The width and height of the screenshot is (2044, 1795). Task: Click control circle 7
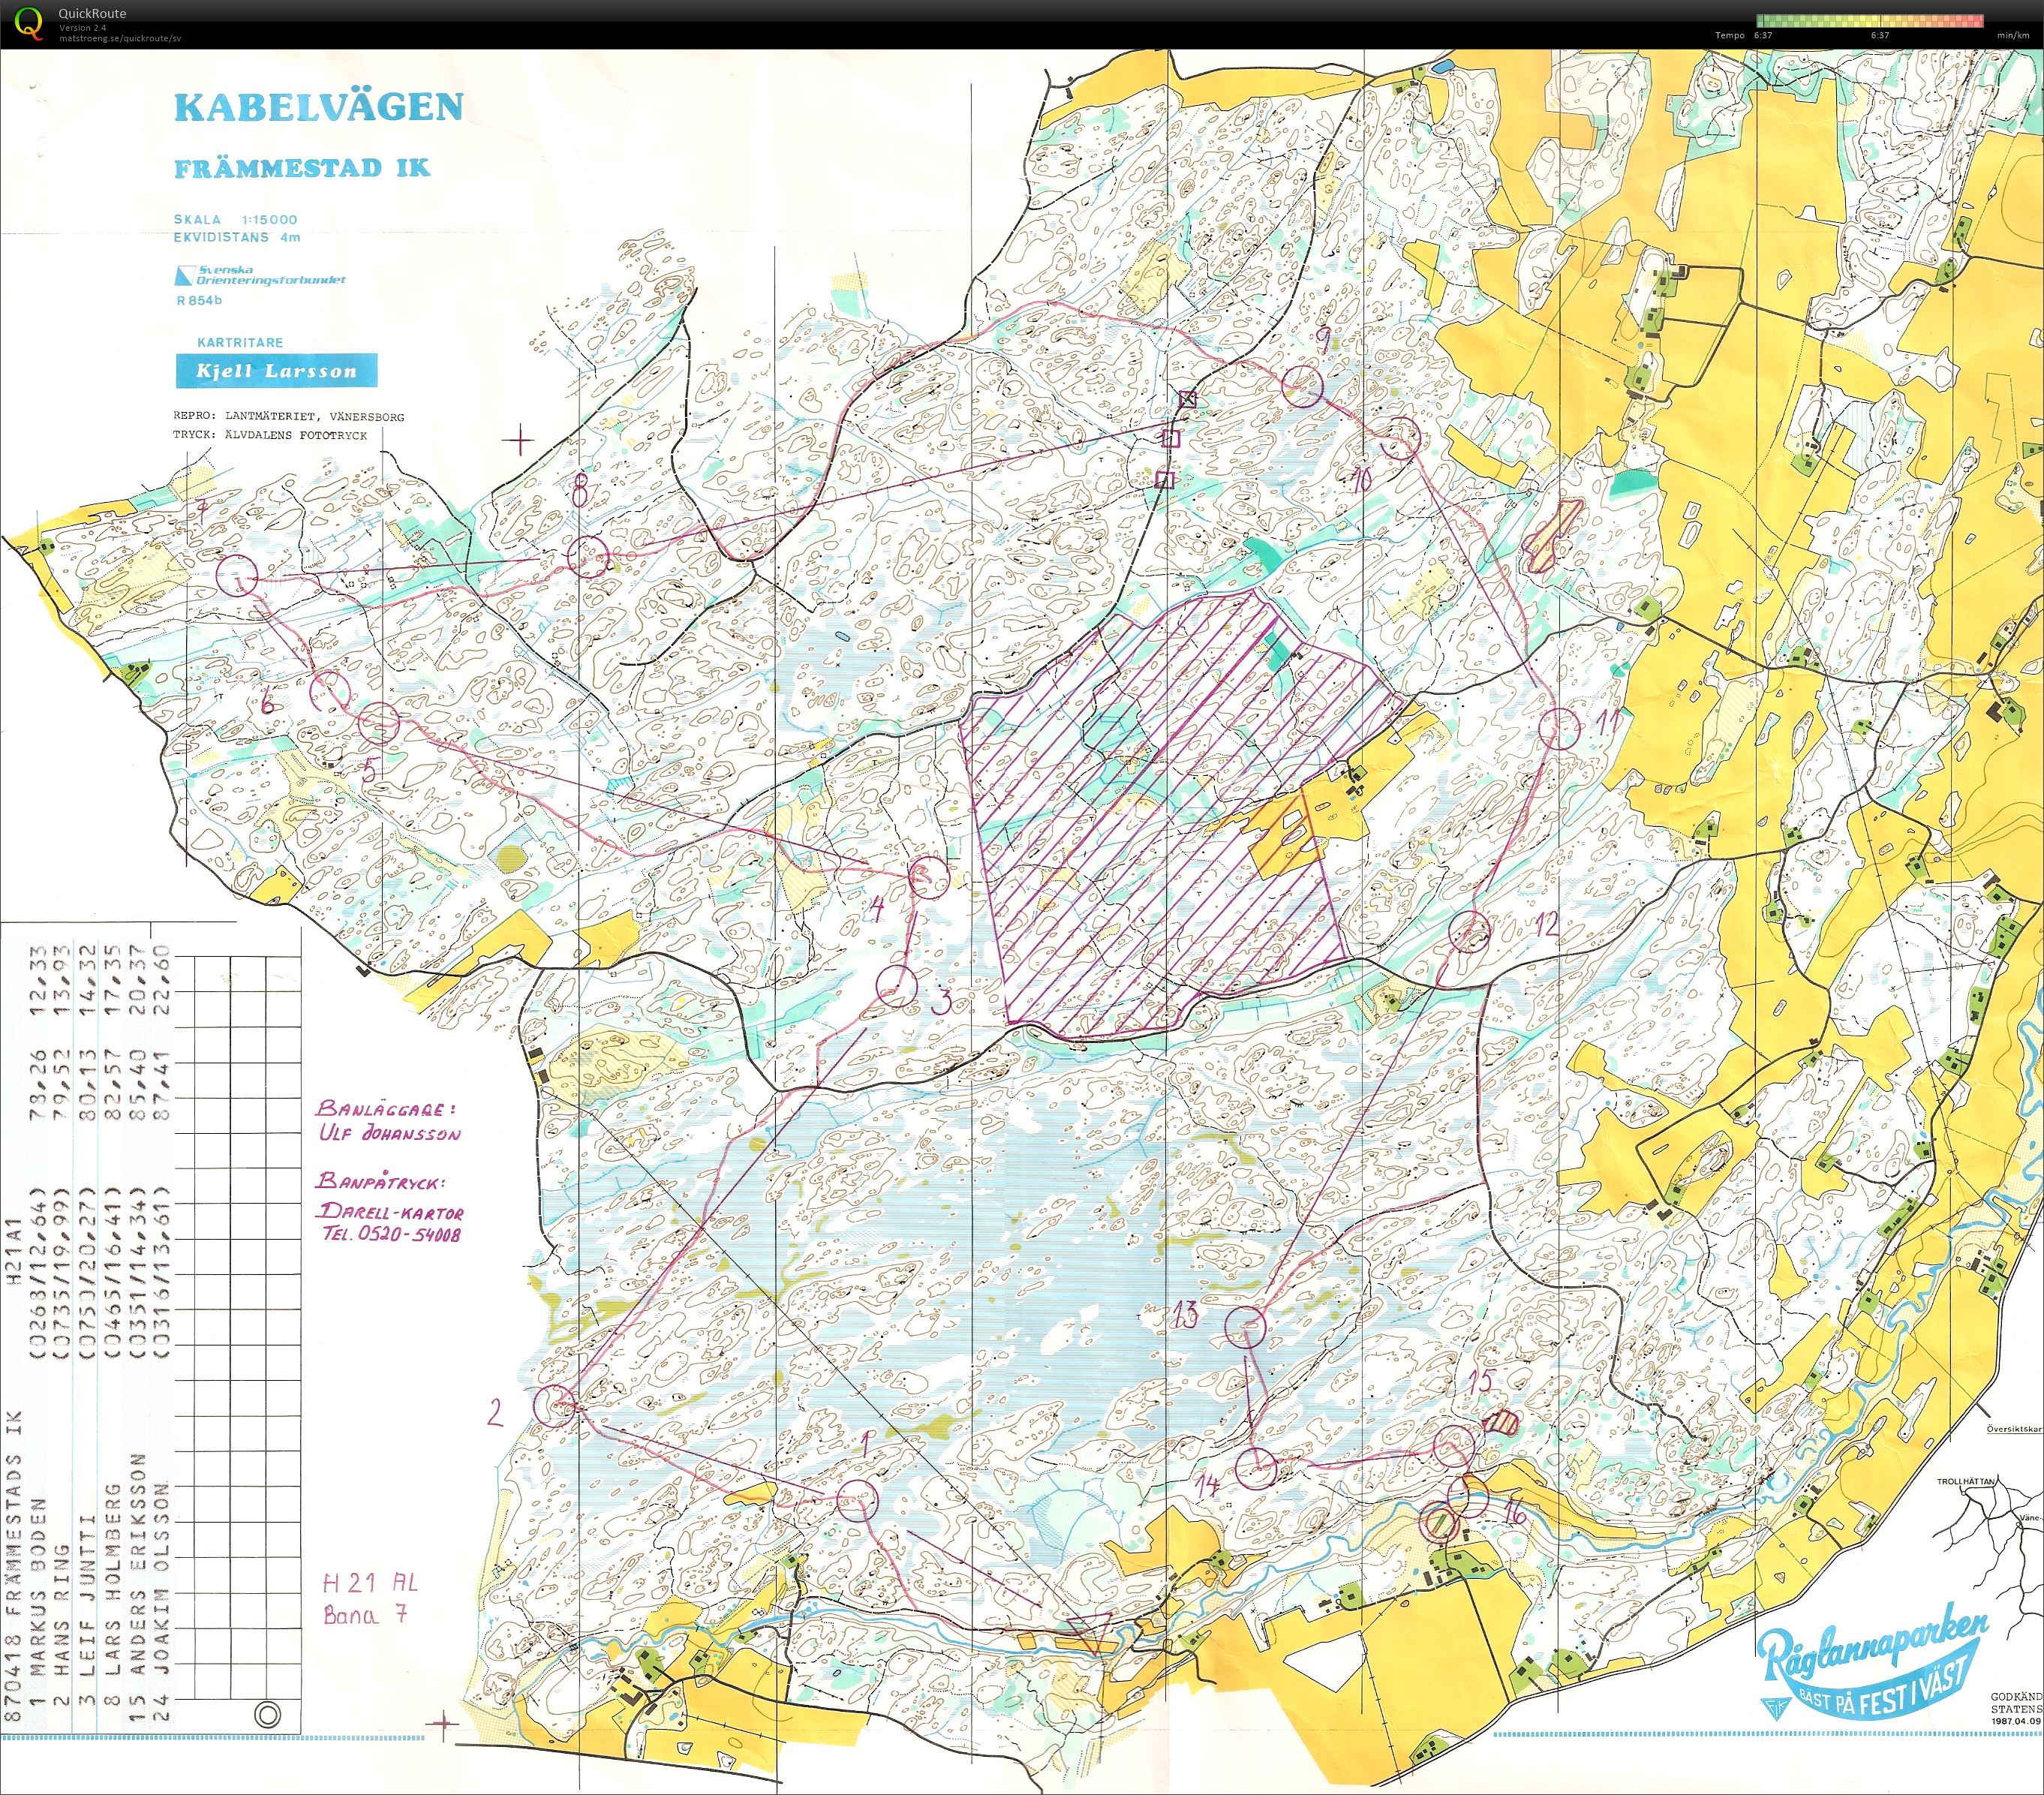click(x=238, y=577)
